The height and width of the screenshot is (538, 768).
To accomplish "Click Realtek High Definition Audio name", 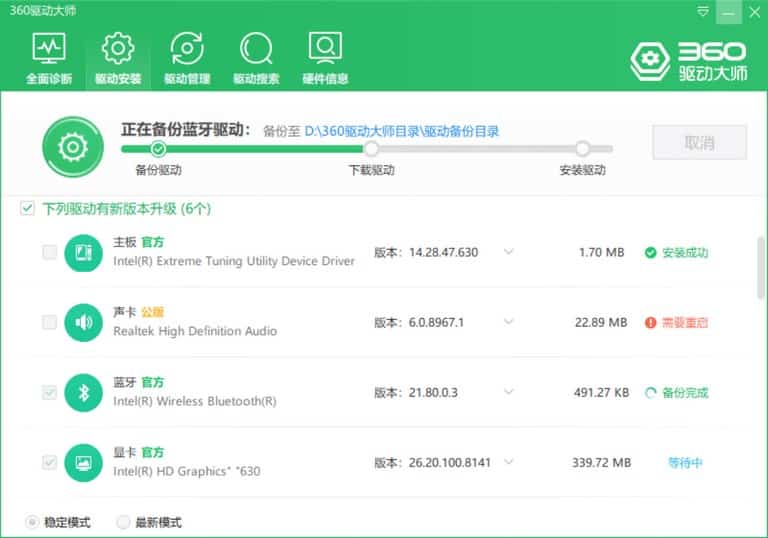I will (195, 331).
